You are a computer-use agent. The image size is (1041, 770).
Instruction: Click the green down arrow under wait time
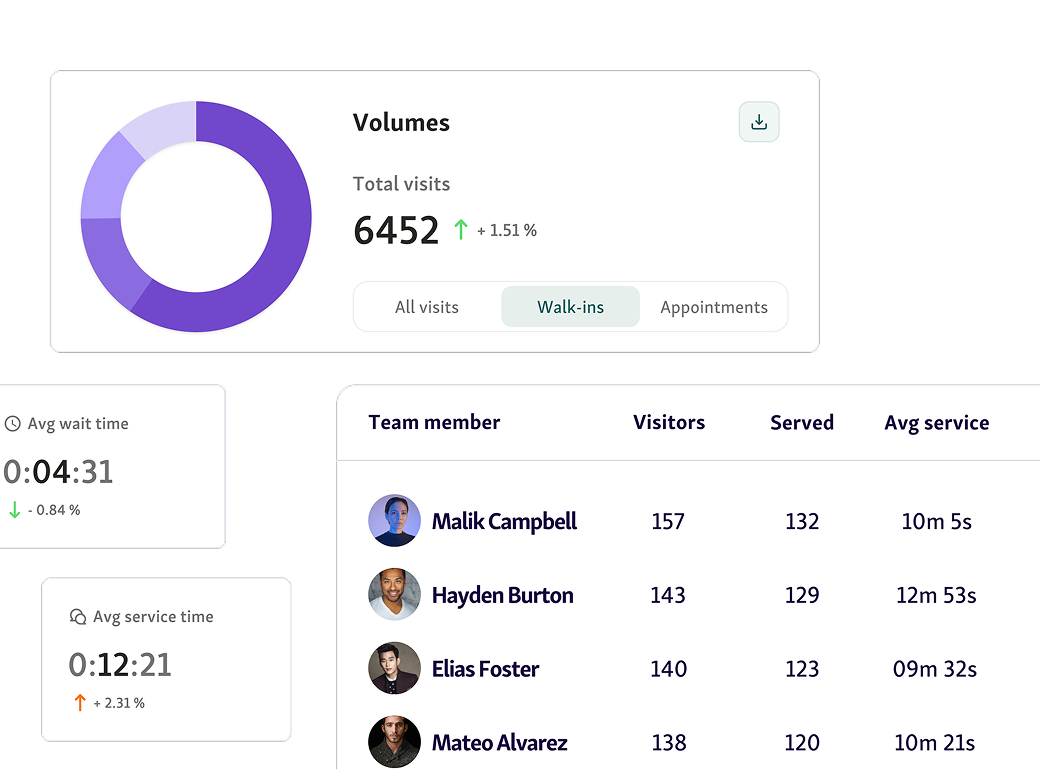point(14,510)
